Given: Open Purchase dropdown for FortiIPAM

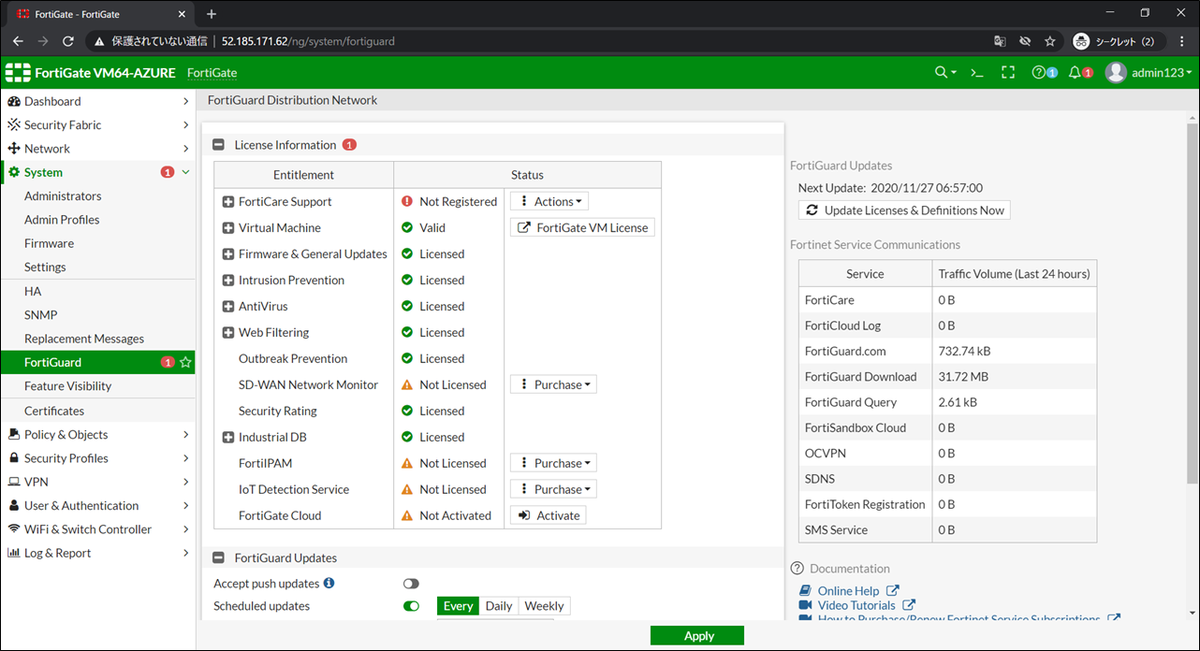Looking at the screenshot, I should (553, 463).
